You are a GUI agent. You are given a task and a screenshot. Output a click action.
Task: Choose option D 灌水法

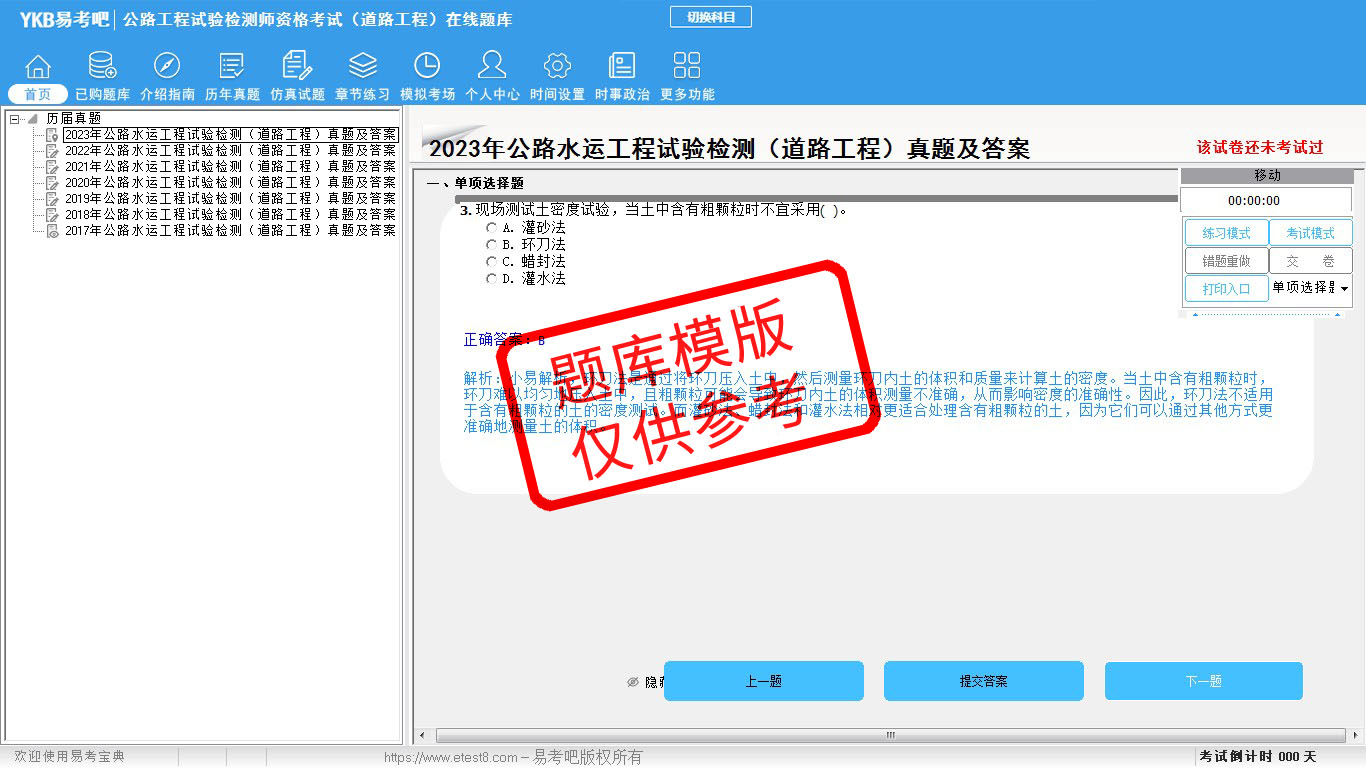click(x=491, y=279)
